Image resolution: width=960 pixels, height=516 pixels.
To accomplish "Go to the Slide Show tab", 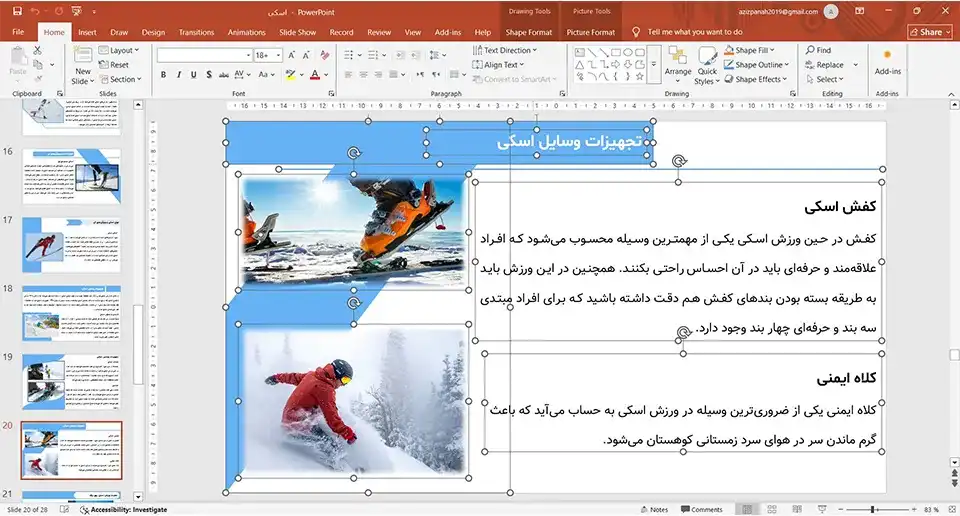I will coord(298,32).
